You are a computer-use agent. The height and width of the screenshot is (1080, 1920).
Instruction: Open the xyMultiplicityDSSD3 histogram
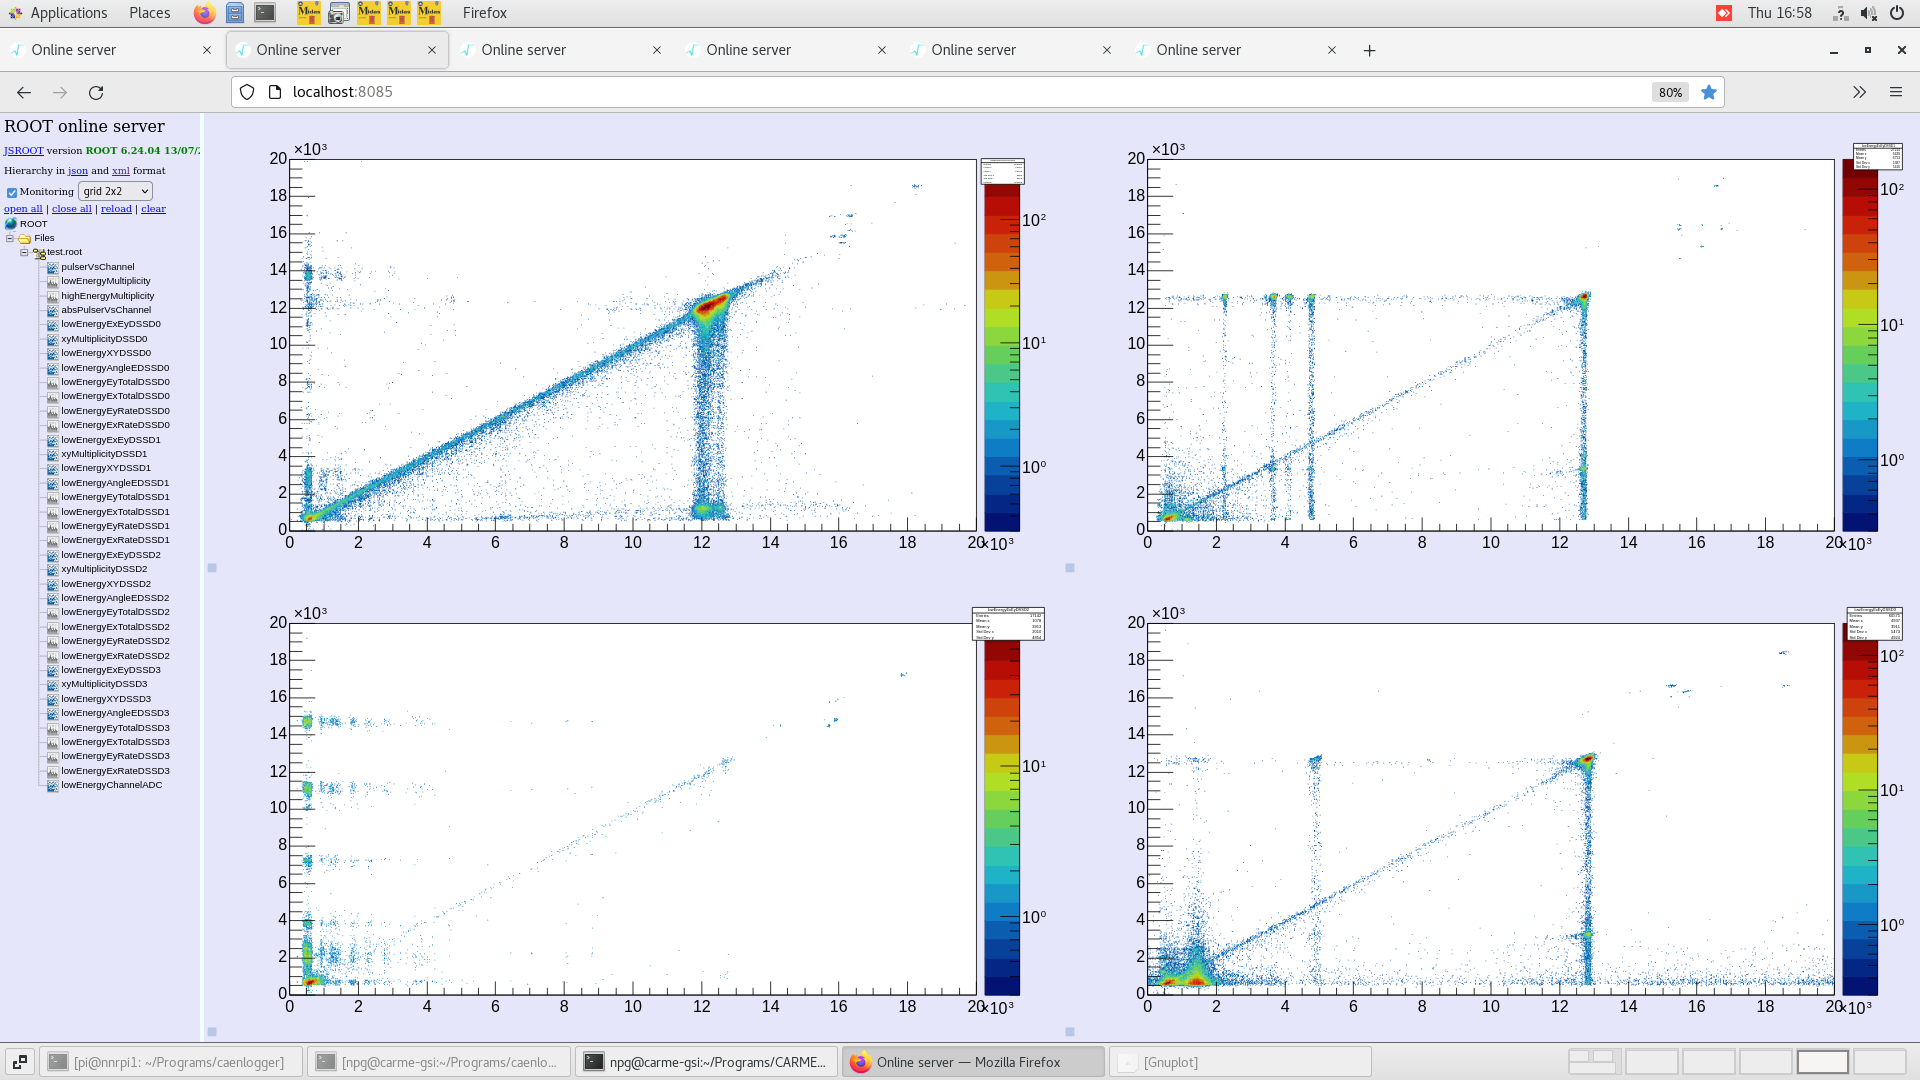[x=104, y=683]
